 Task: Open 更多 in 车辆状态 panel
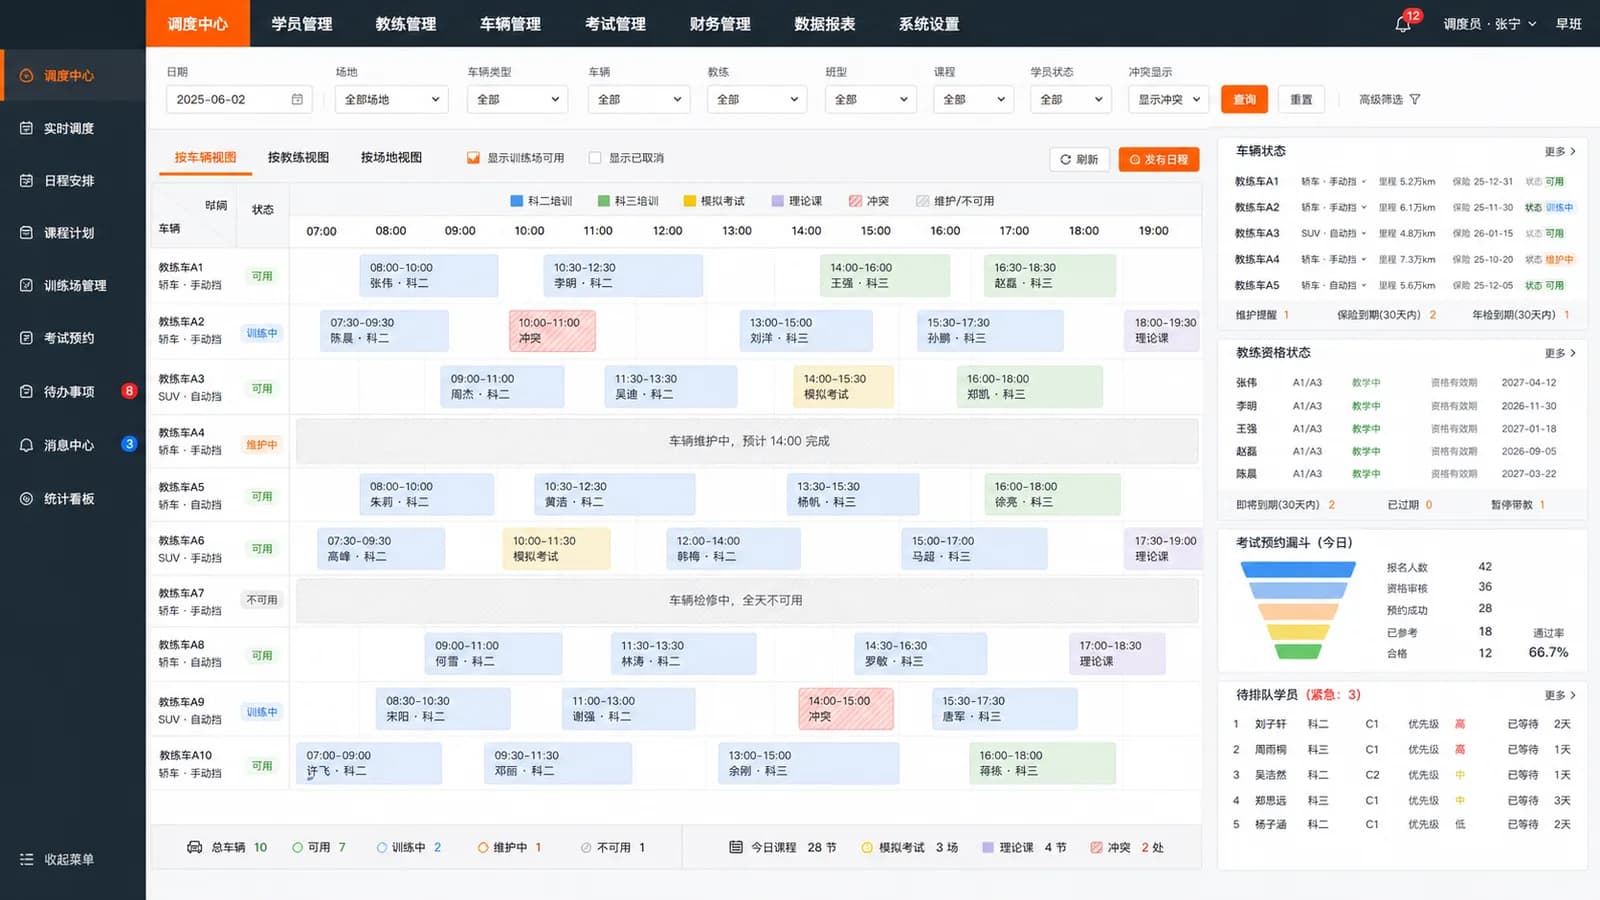coord(1560,152)
